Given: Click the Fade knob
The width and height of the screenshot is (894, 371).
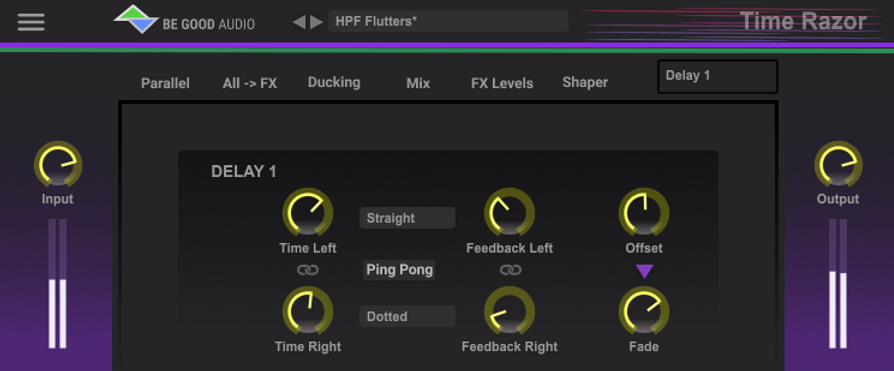Looking at the screenshot, I should [644, 311].
